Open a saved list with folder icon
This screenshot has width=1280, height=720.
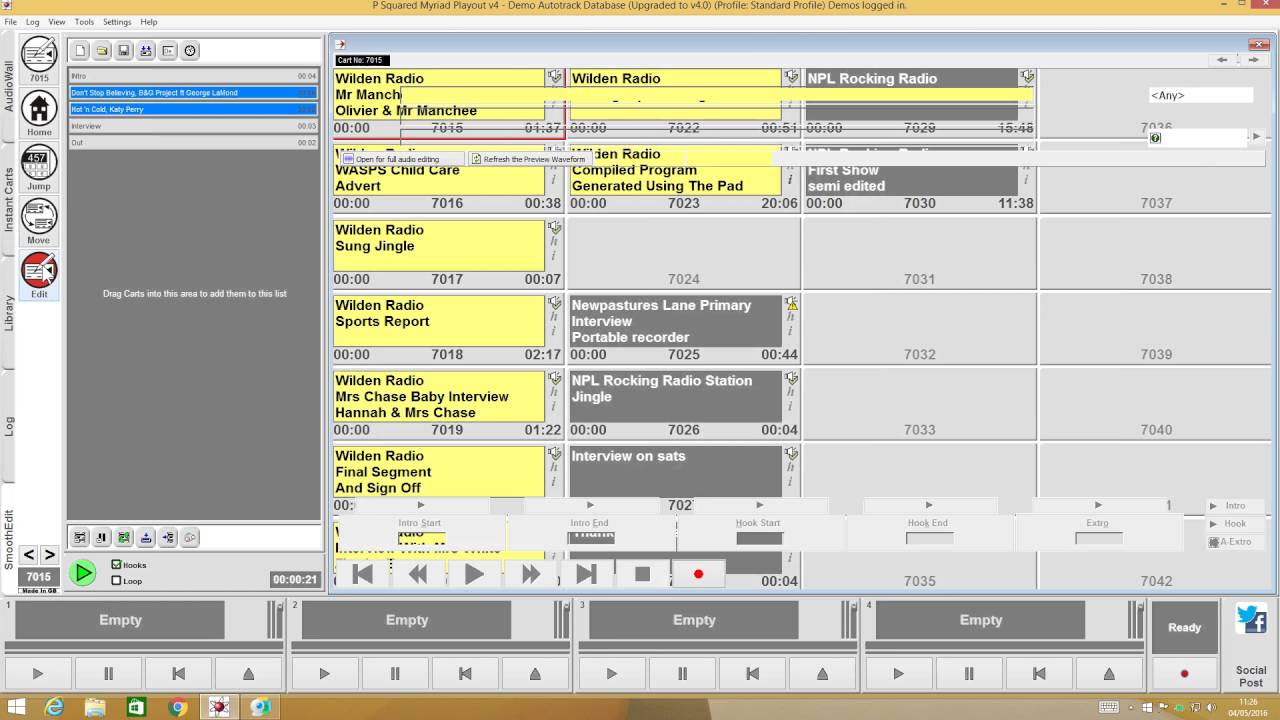pyautogui.click(x=102, y=51)
